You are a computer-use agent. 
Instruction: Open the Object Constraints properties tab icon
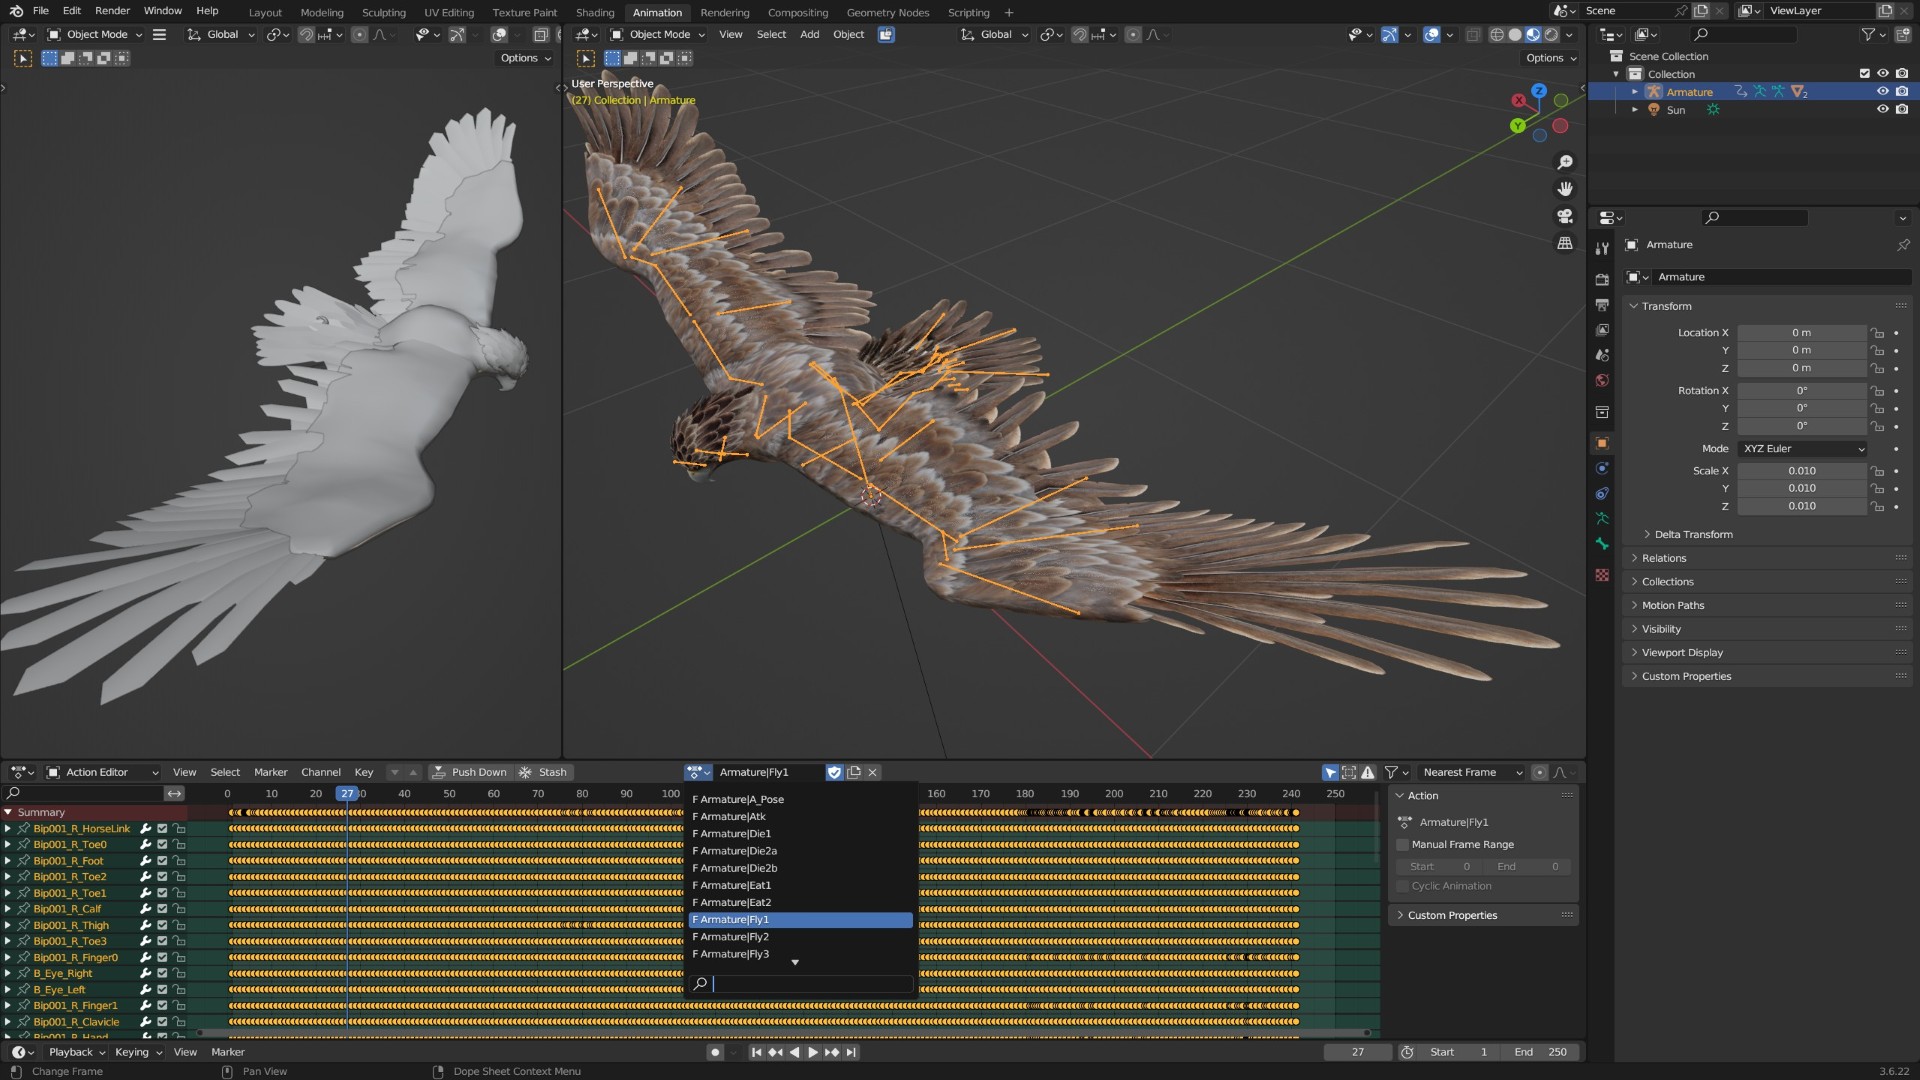coord(1602,493)
